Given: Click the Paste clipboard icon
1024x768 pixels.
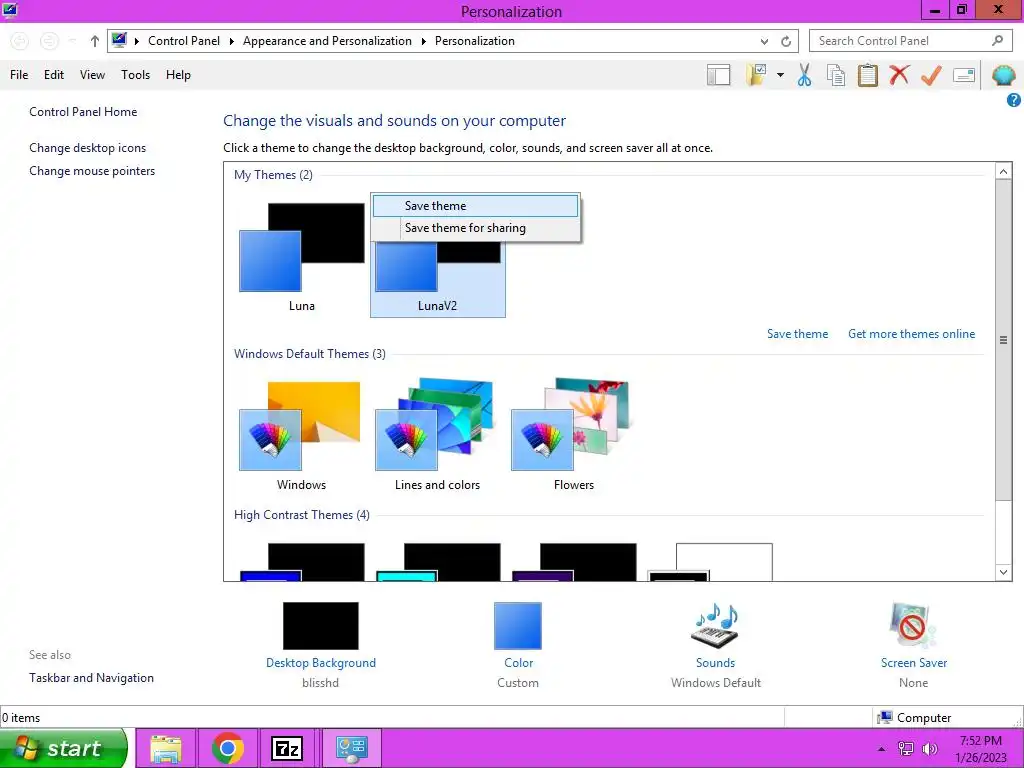Looking at the screenshot, I should (867, 75).
